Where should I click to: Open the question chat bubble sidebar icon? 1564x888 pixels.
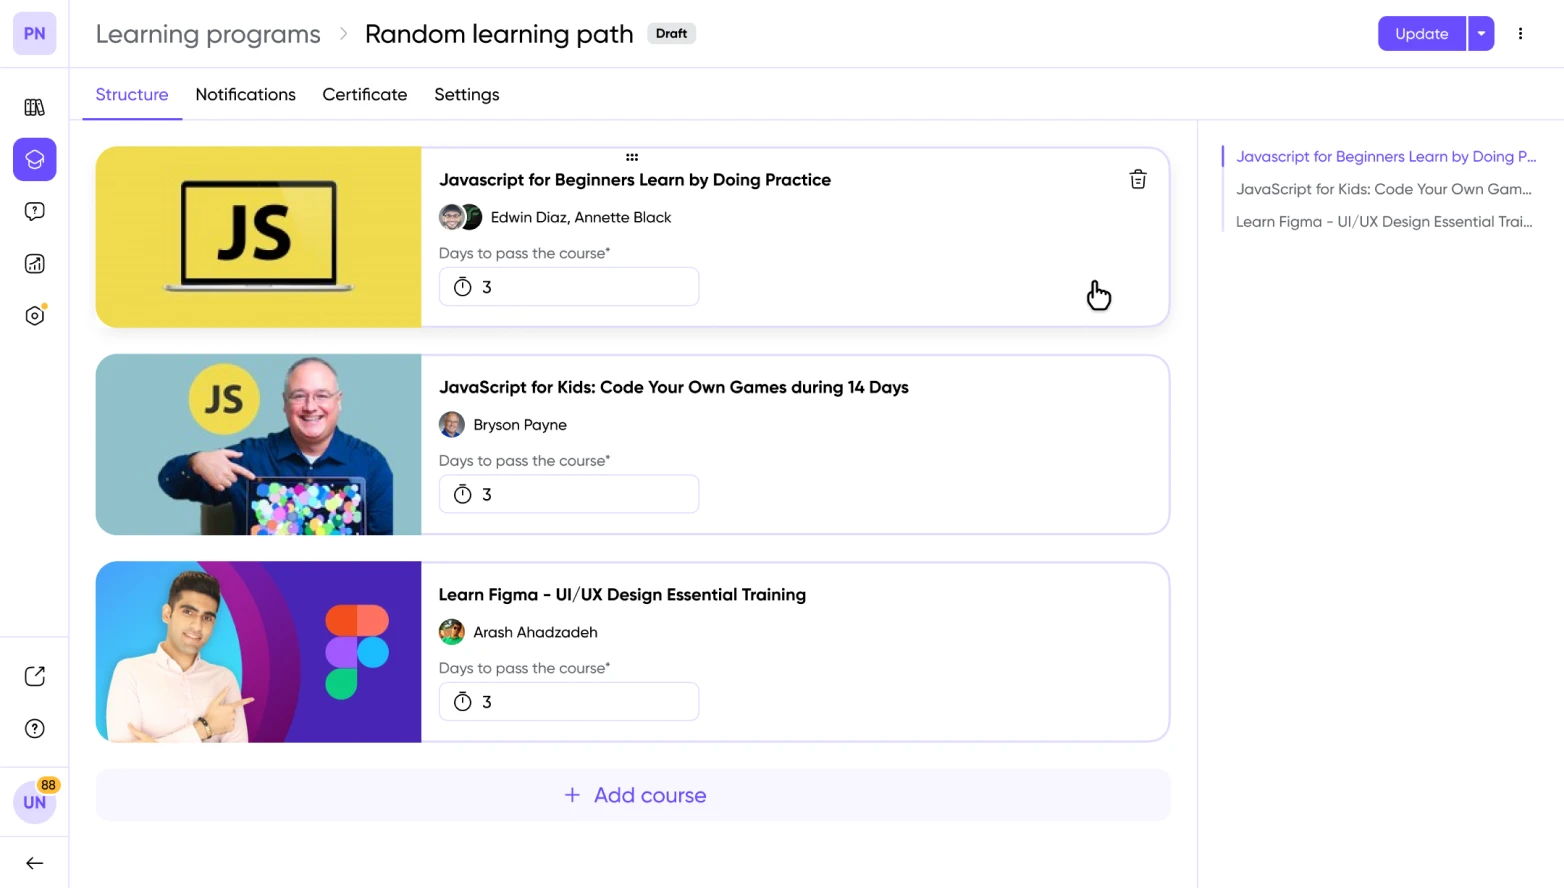pyautogui.click(x=34, y=211)
